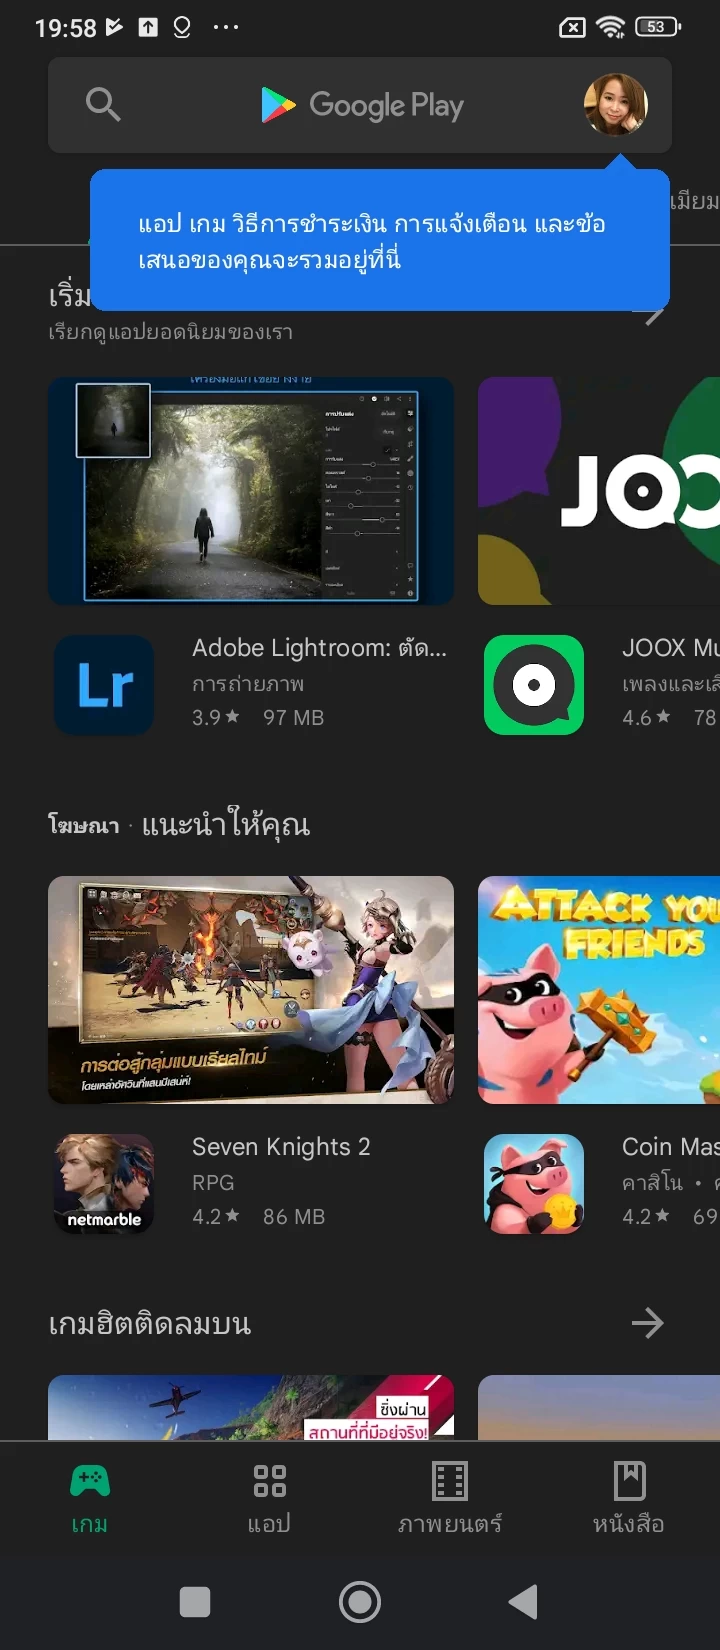
Task: Tap Coin Master title text
Action: point(670,1147)
